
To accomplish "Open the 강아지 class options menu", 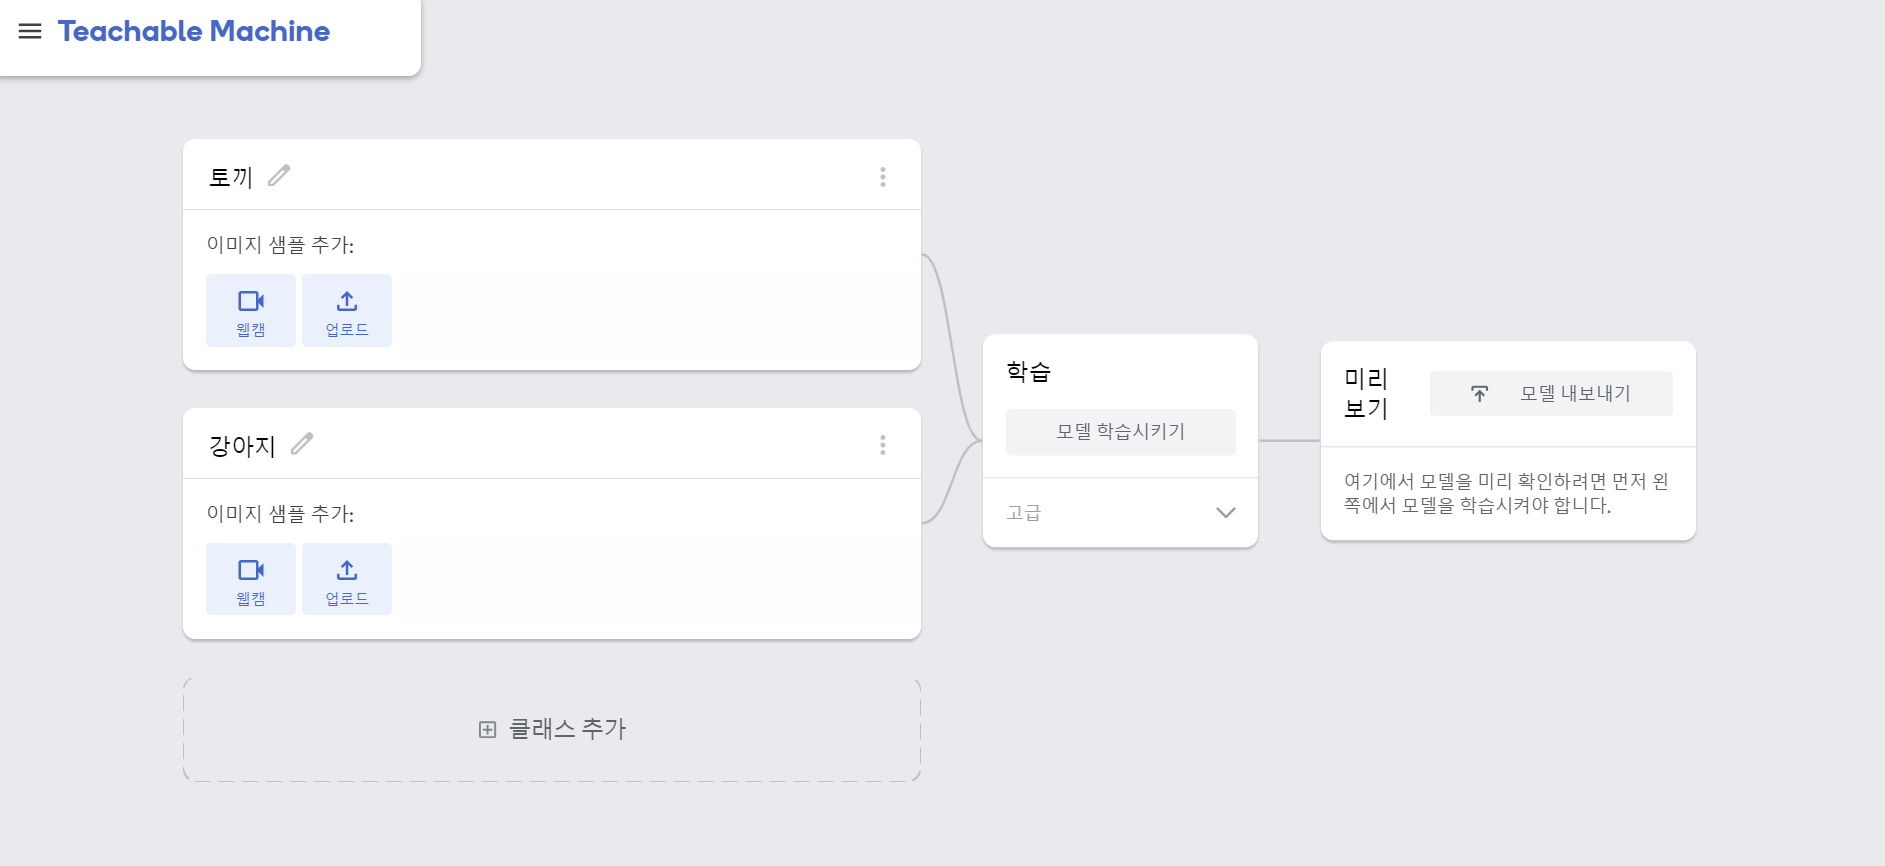I will (x=883, y=445).
